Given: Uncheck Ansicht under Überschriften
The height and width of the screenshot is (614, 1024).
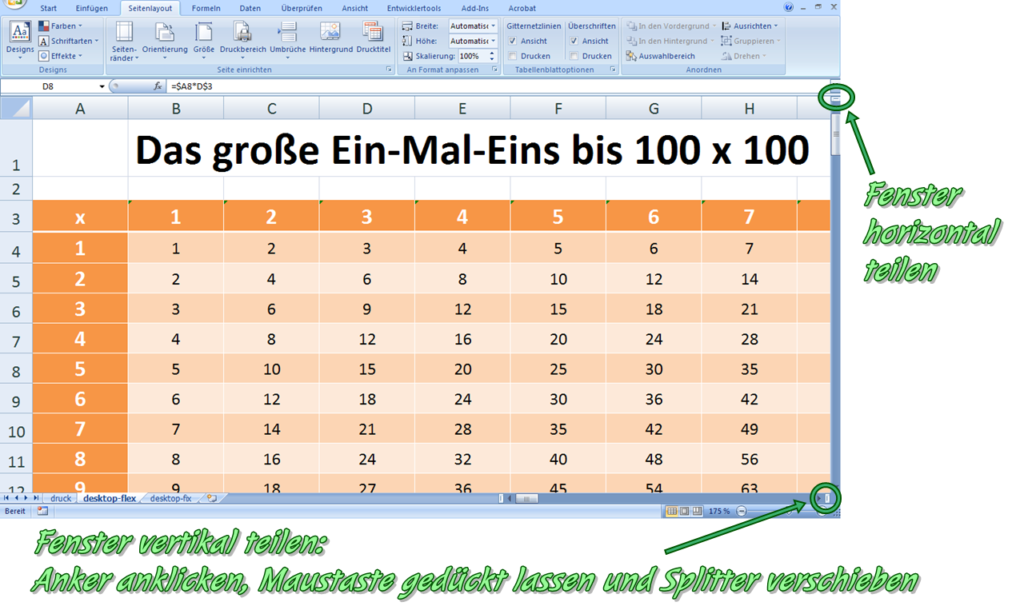Looking at the screenshot, I should click(x=574, y=41).
